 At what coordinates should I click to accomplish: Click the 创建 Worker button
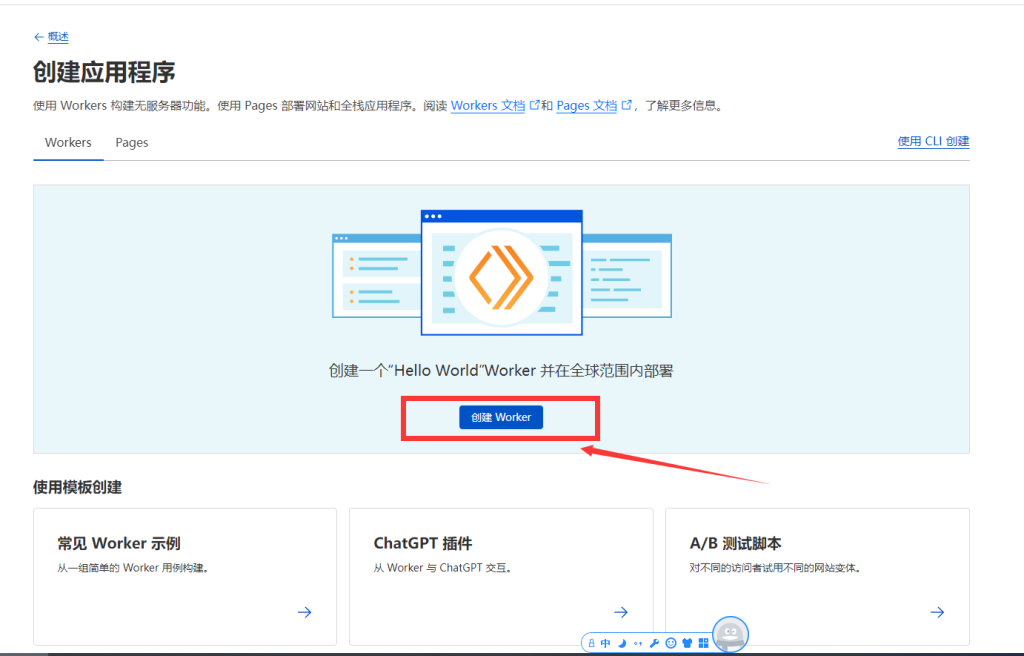[500, 417]
